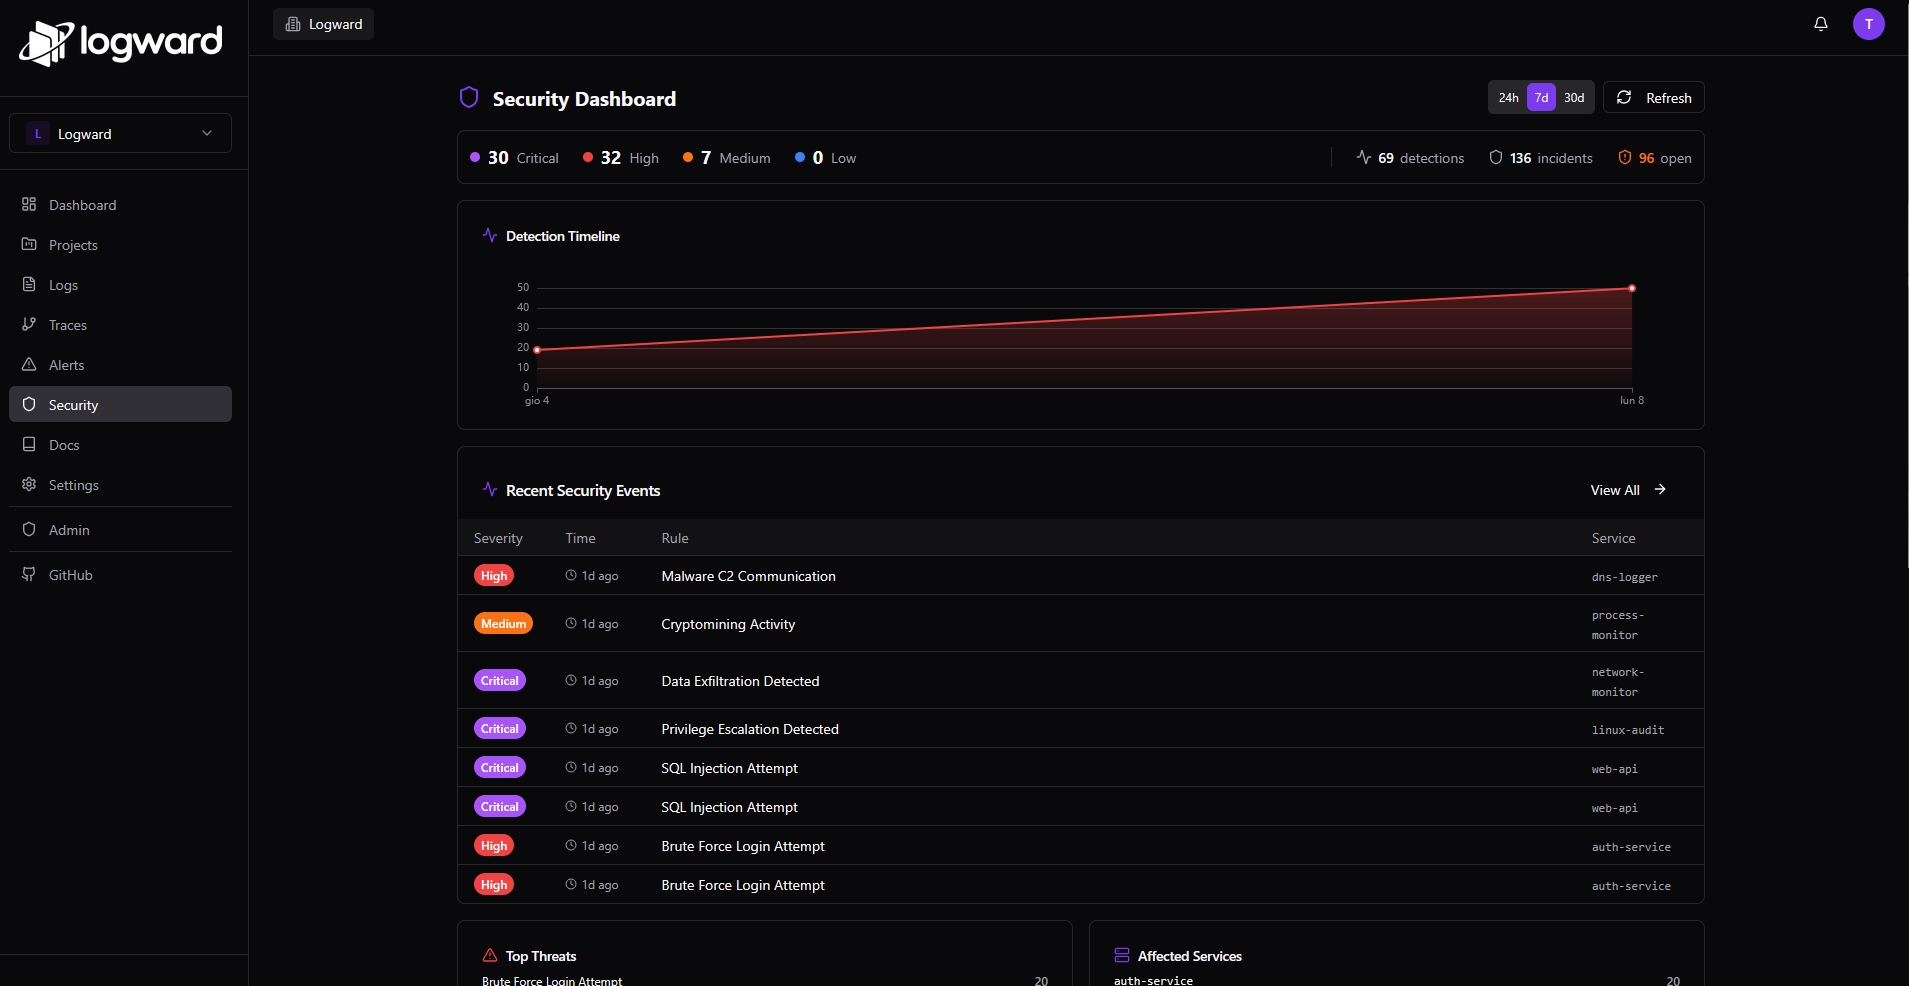Viewport: 1909px width, 986px height.
Task: Select the Traces sidebar icon
Action: pyautogui.click(x=30, y=324)
